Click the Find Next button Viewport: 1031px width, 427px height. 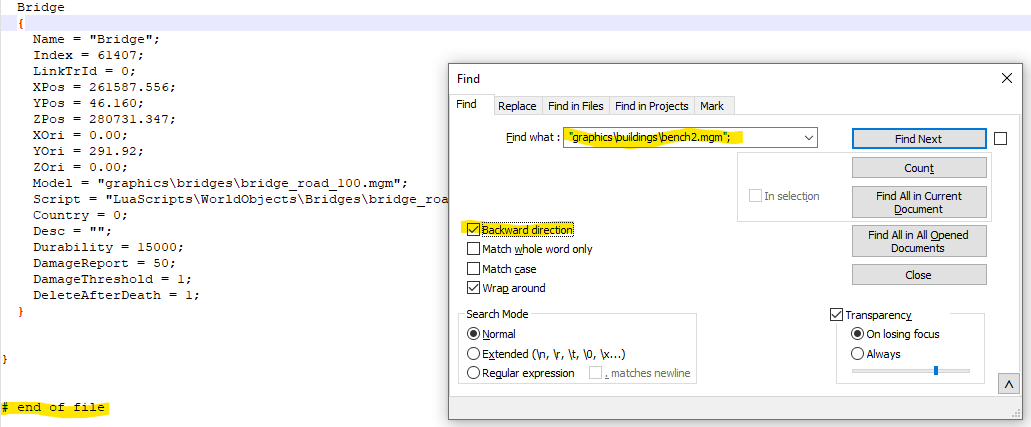pyautogui.click(x=919, y=139)
